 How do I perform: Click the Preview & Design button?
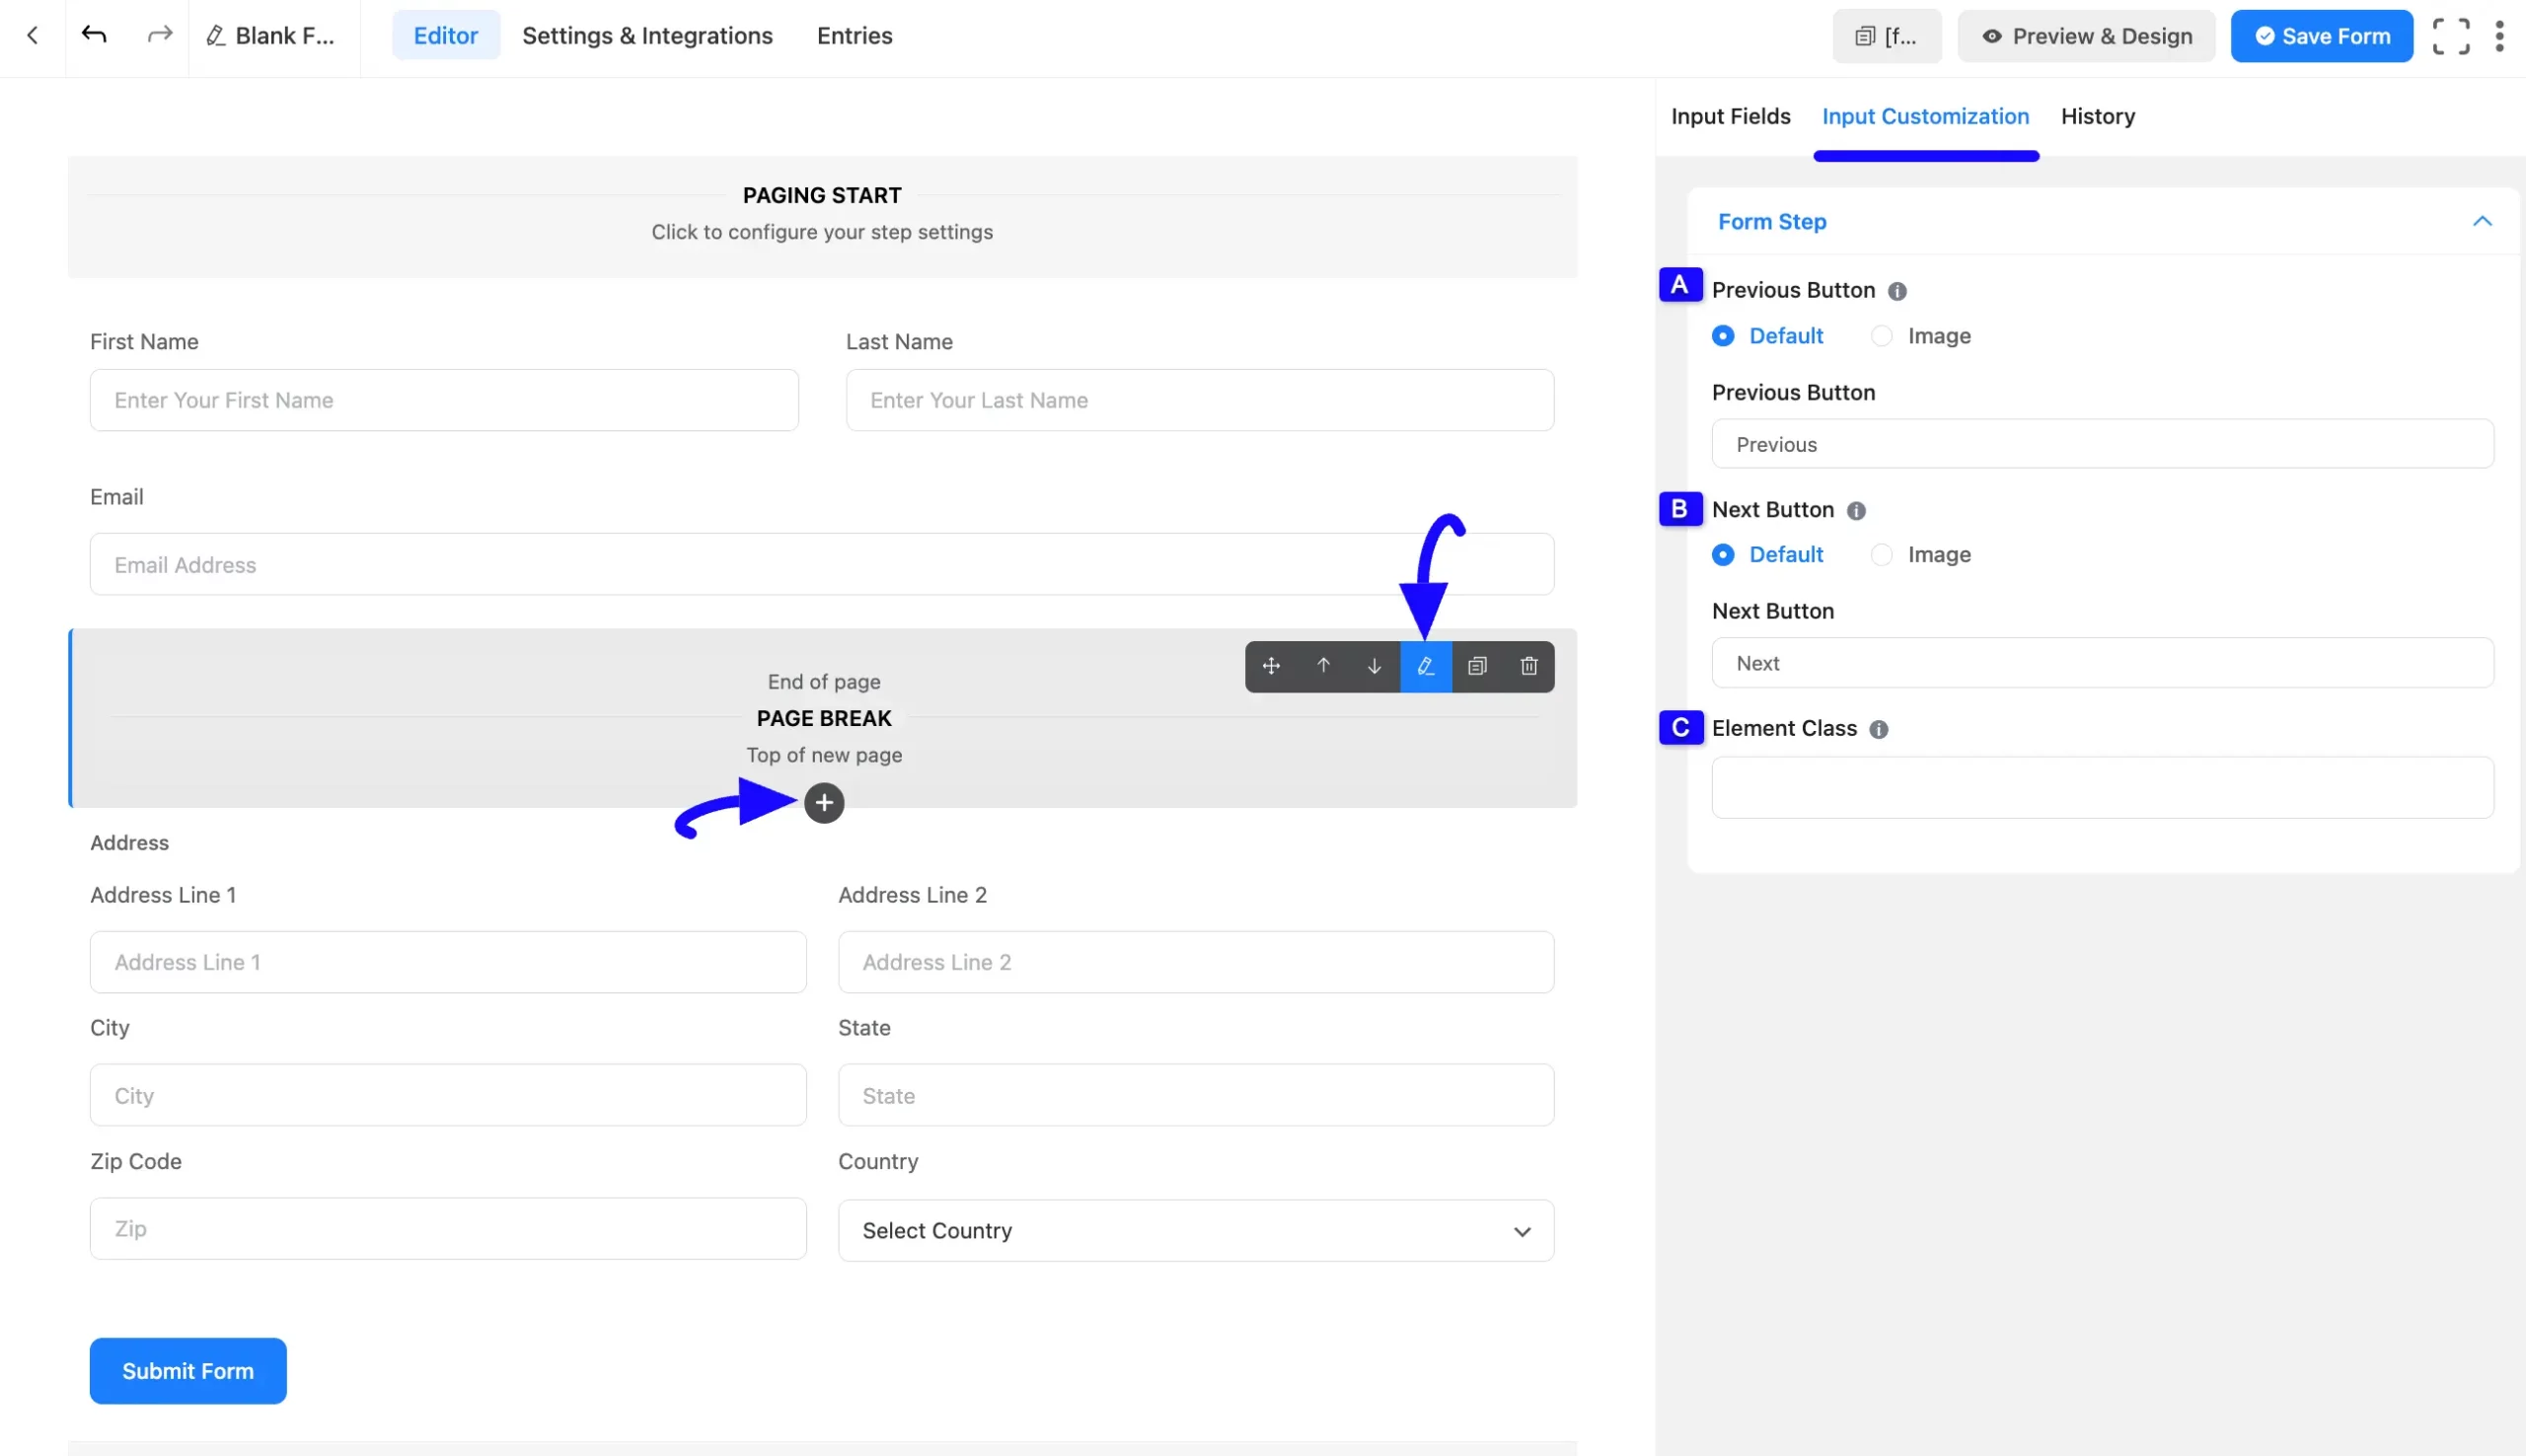(2086, 36)
